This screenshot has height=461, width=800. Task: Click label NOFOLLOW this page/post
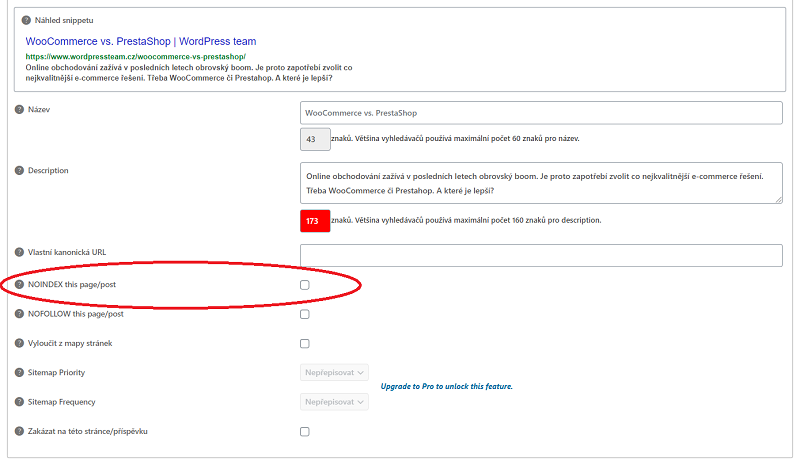click(76, 314)
